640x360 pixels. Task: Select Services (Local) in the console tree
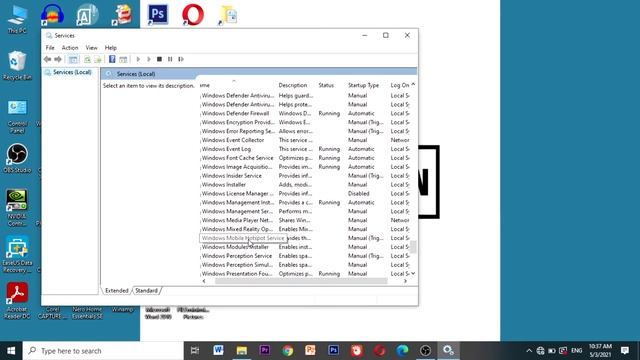tap(72, 72)
